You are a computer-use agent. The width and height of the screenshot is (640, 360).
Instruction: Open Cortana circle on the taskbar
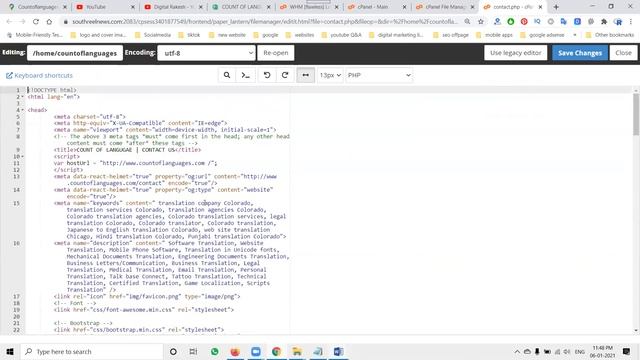173,351
